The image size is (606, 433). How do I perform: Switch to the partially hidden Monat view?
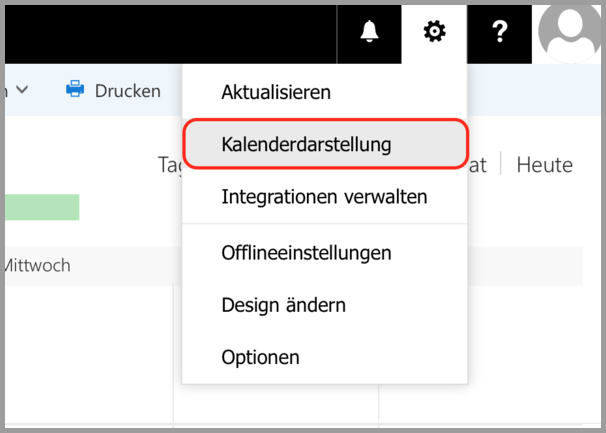478,165
